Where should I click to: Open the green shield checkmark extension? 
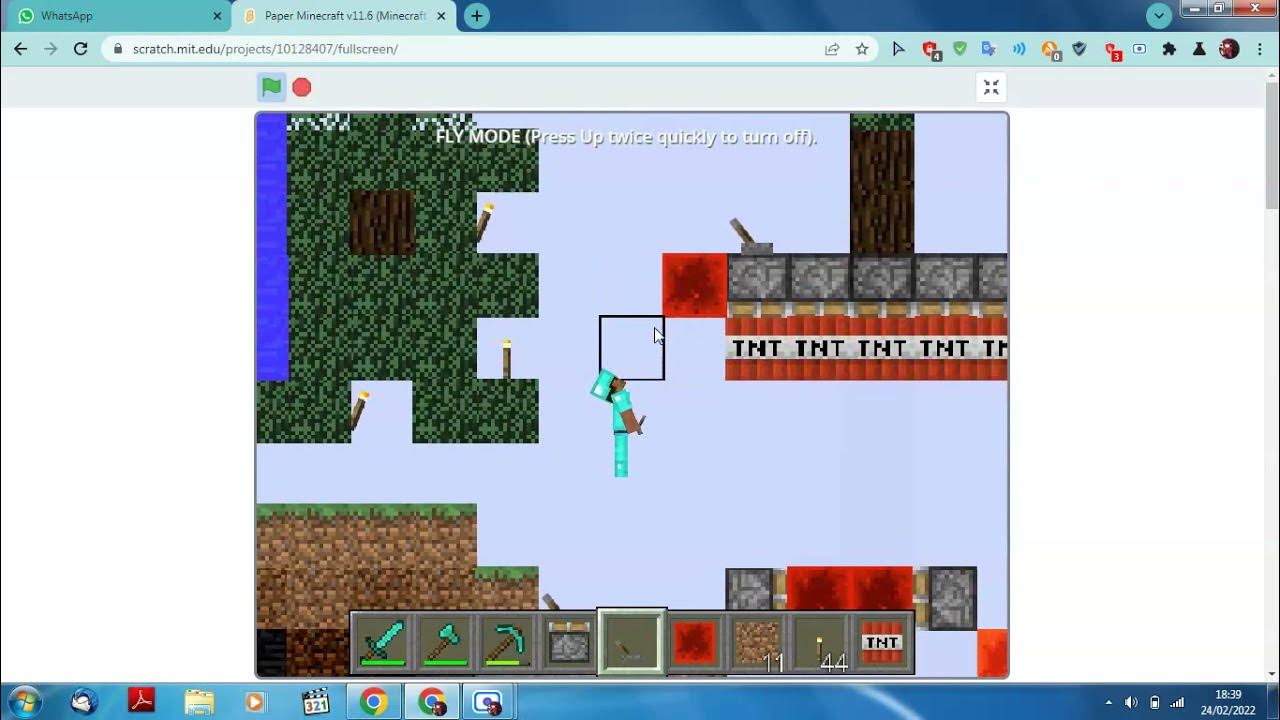[960, 49]
